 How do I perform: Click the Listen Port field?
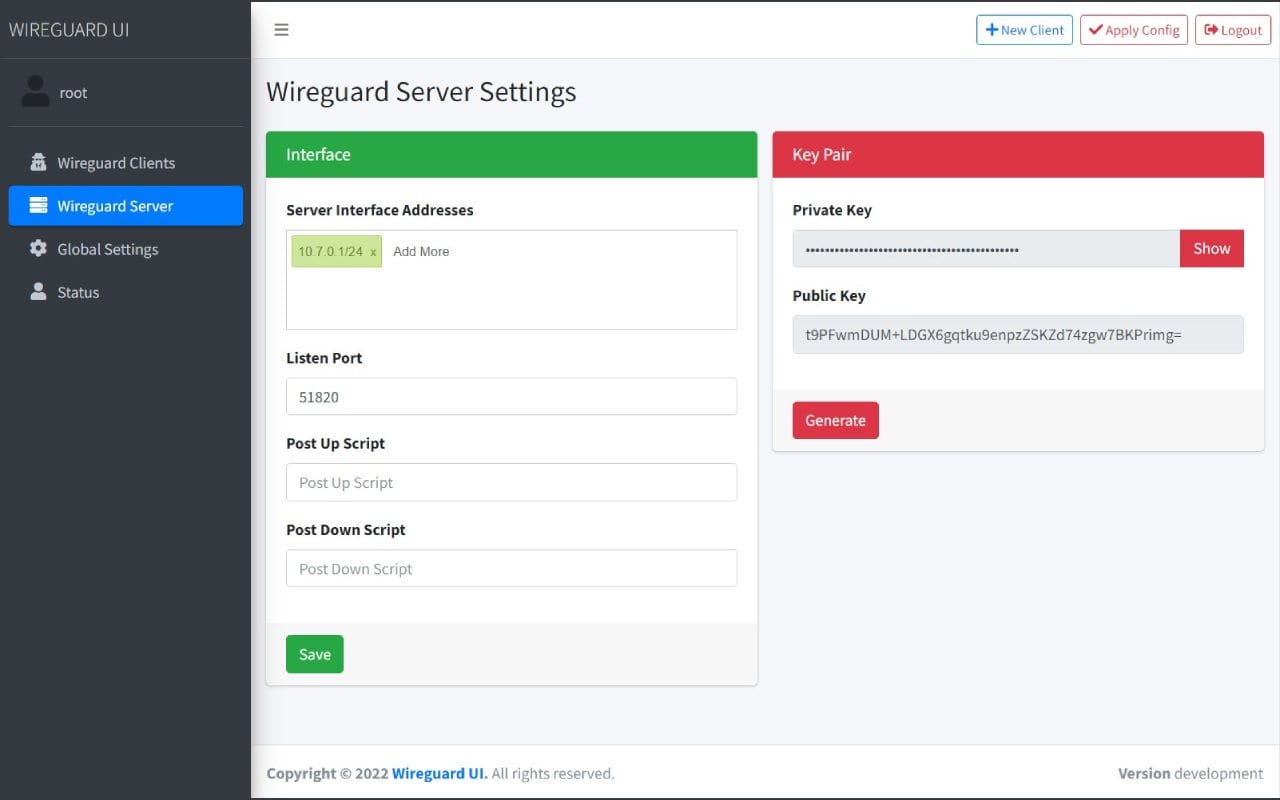[511, 397]
